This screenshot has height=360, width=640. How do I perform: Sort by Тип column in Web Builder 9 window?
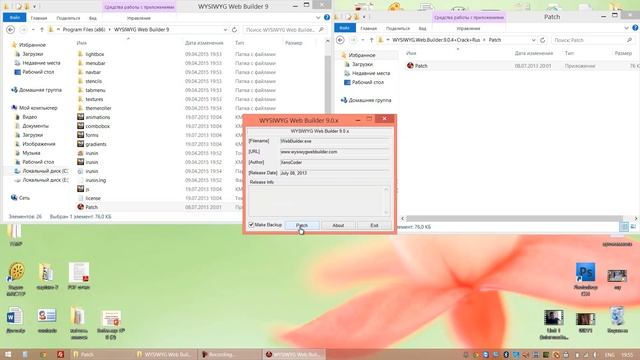(x=240, y=43)
